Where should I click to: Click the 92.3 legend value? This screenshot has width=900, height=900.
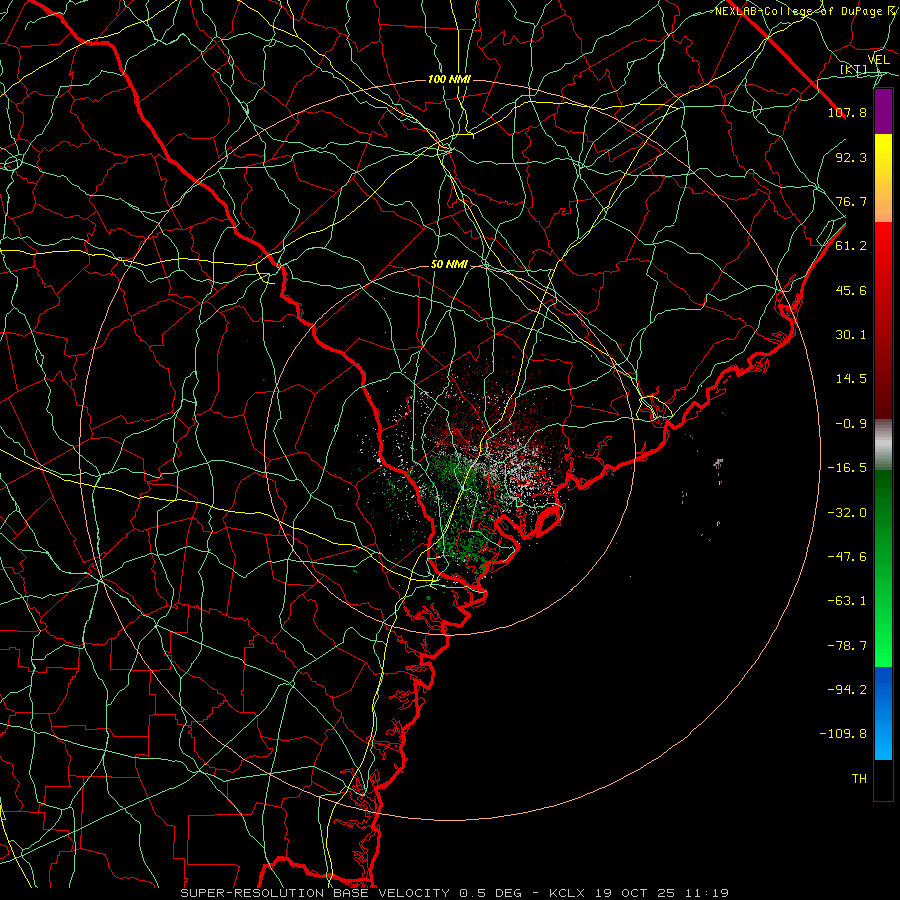point(851,157)
